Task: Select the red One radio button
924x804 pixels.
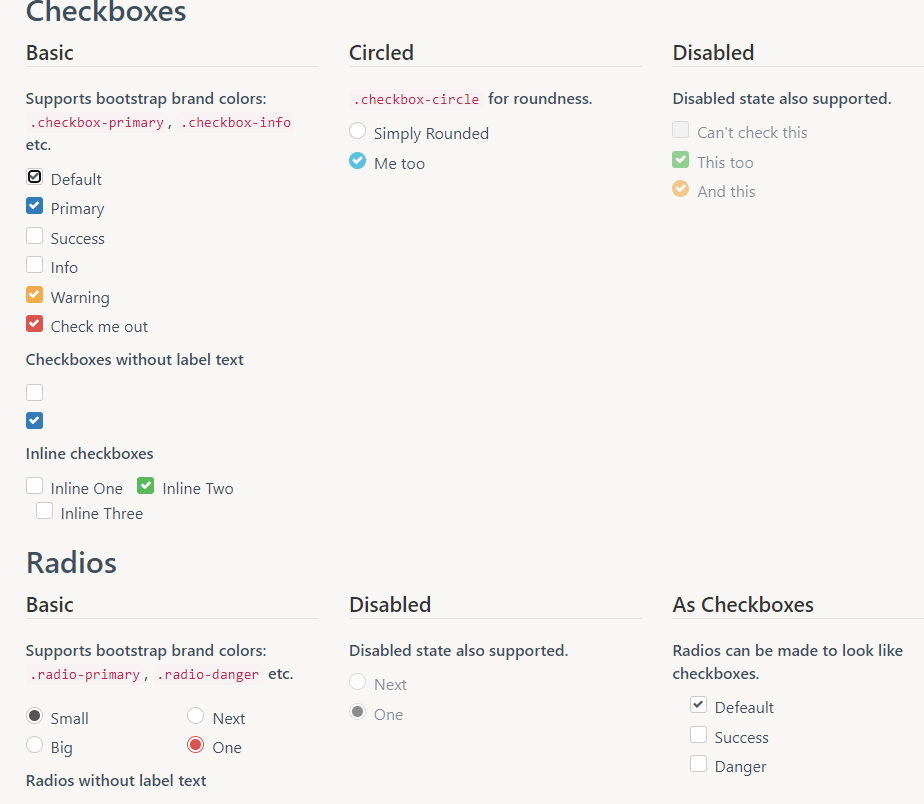Action: tap(196, 744)
